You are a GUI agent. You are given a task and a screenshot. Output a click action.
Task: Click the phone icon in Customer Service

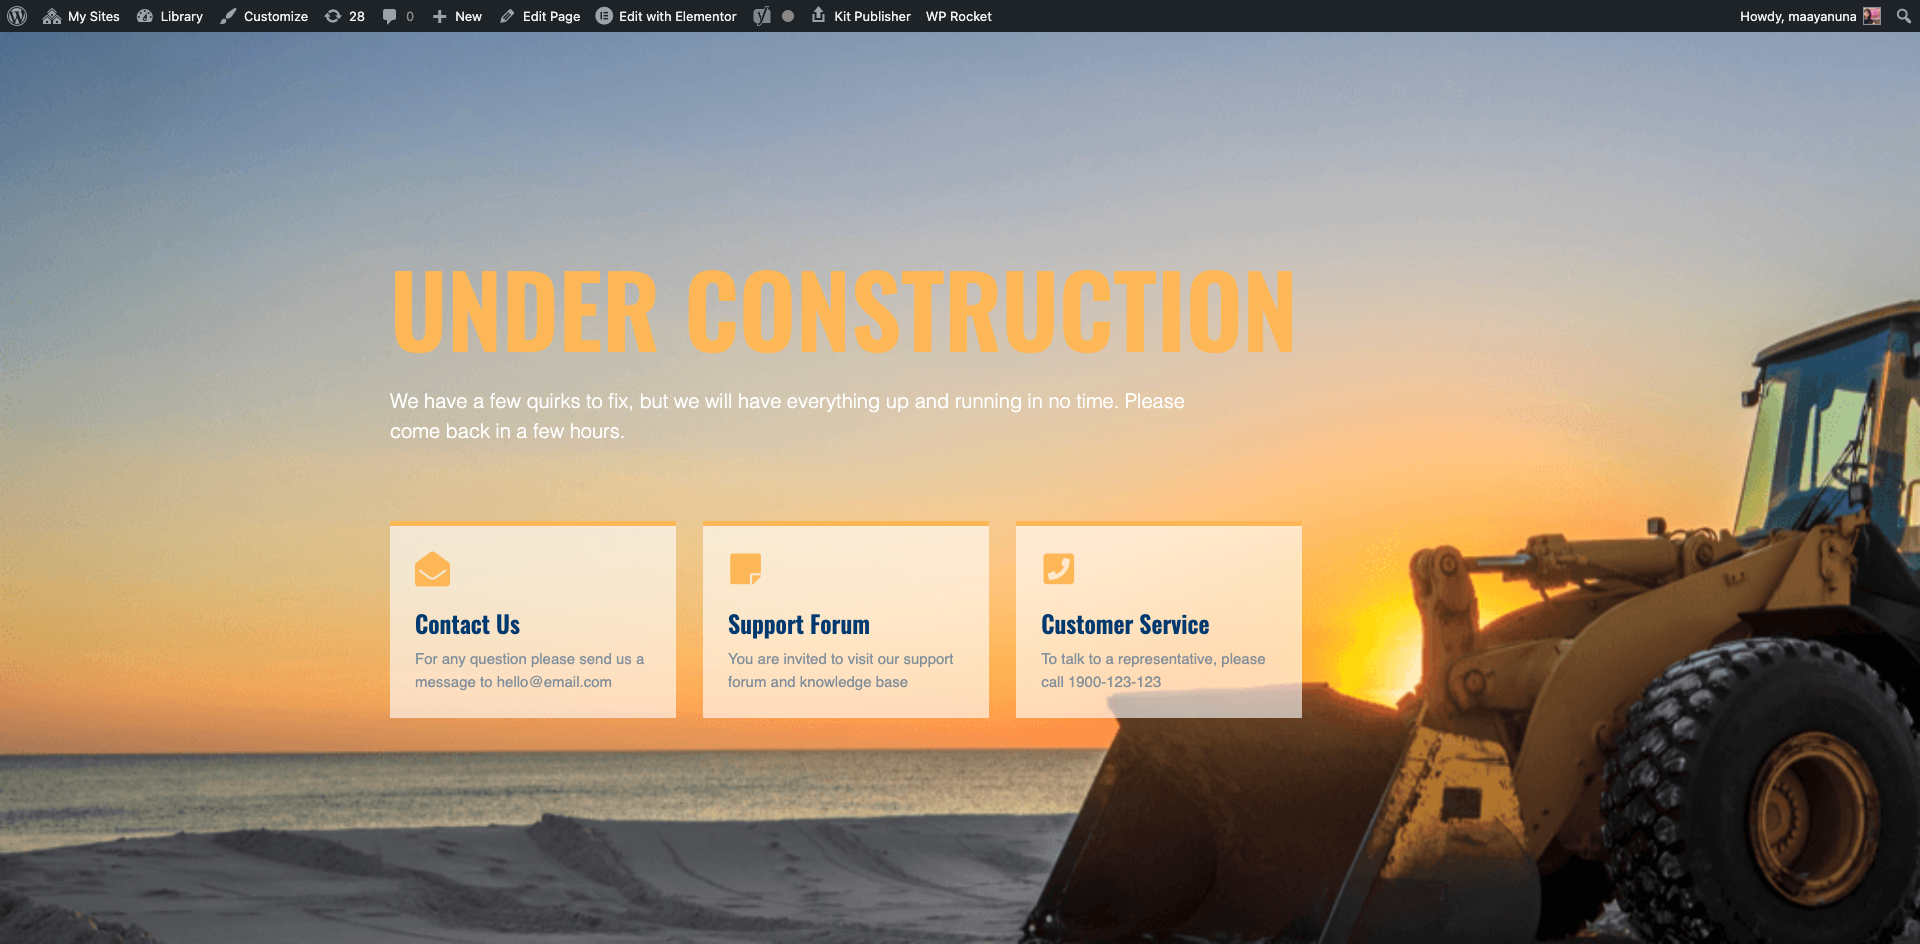tap(1058, 568)
